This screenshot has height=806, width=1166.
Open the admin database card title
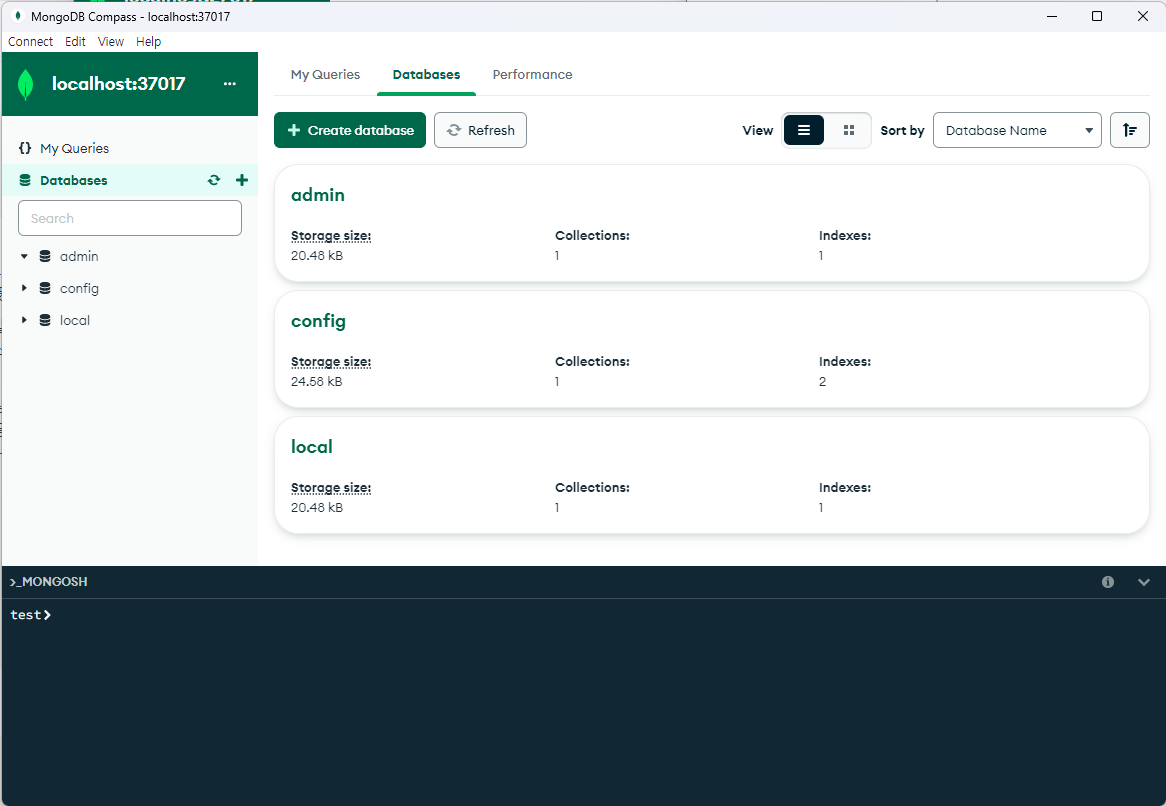318,195
